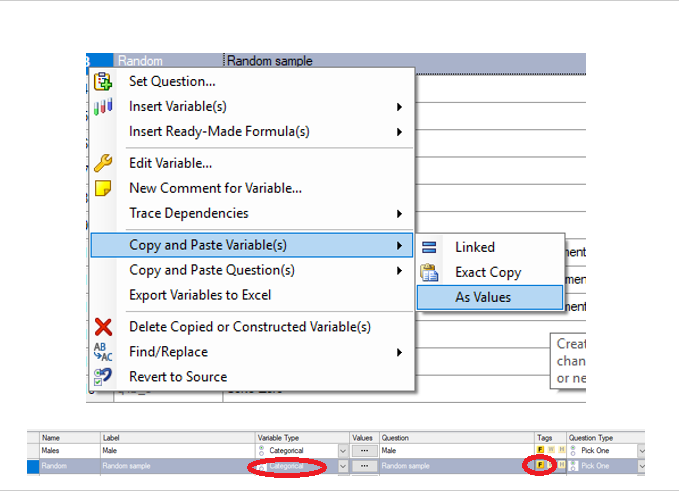Click the red X delete icon

coord(102,327)
